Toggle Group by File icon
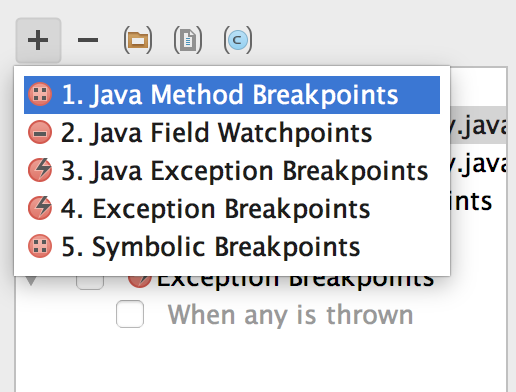 [x=188, y=40]
